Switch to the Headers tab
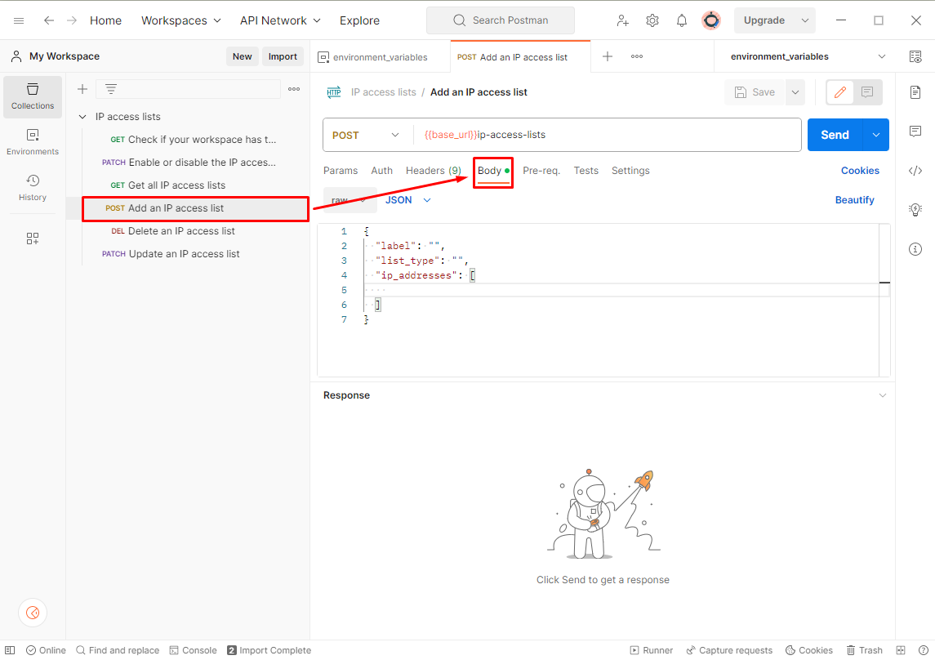This screenshot has width=935, height=660. pyautogui.click(x=432, y=171)
